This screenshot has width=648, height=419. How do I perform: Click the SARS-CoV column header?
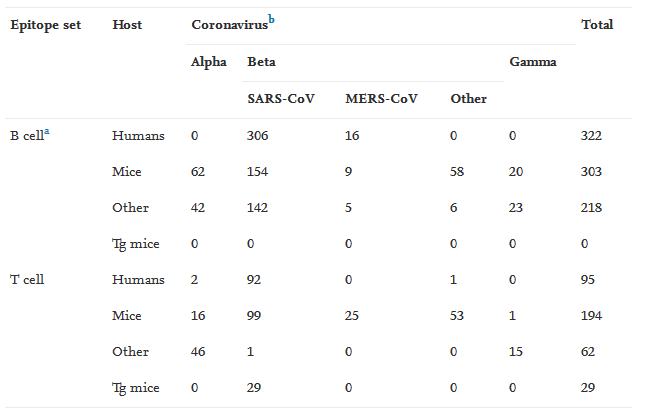pos(281,99)
